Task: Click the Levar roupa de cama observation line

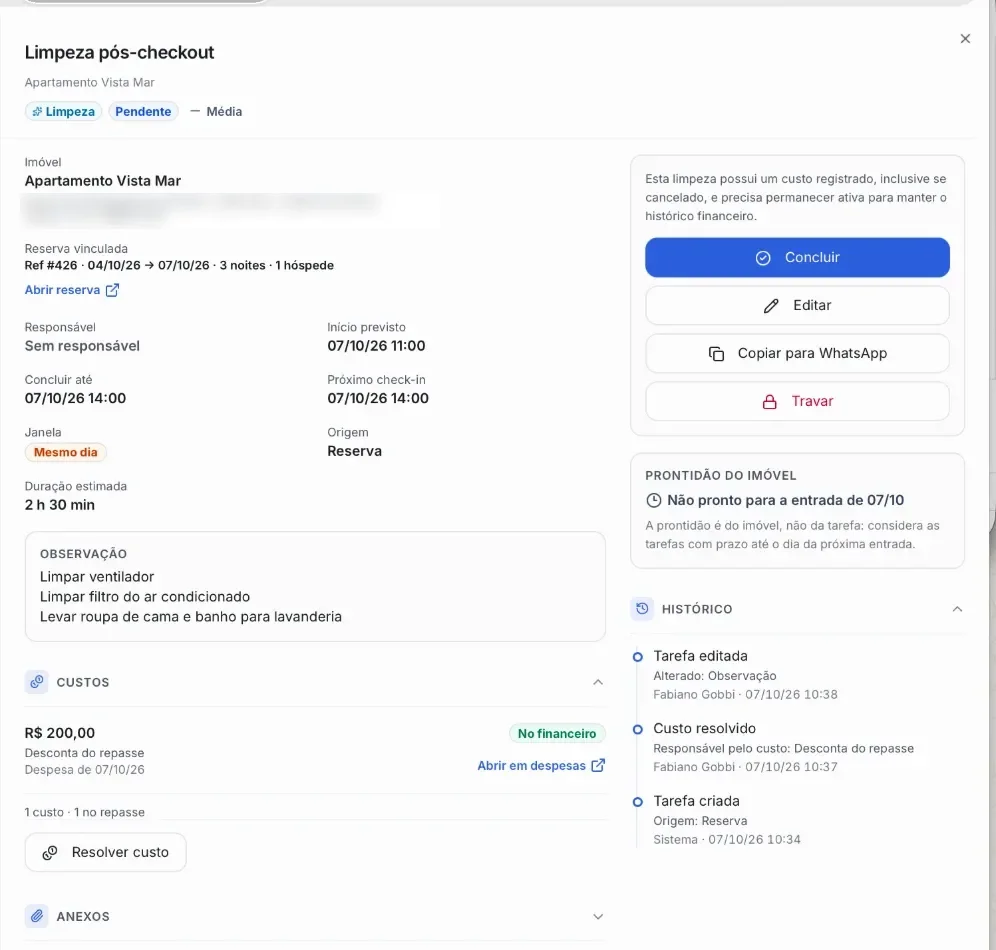Action: tap(191, 617)
